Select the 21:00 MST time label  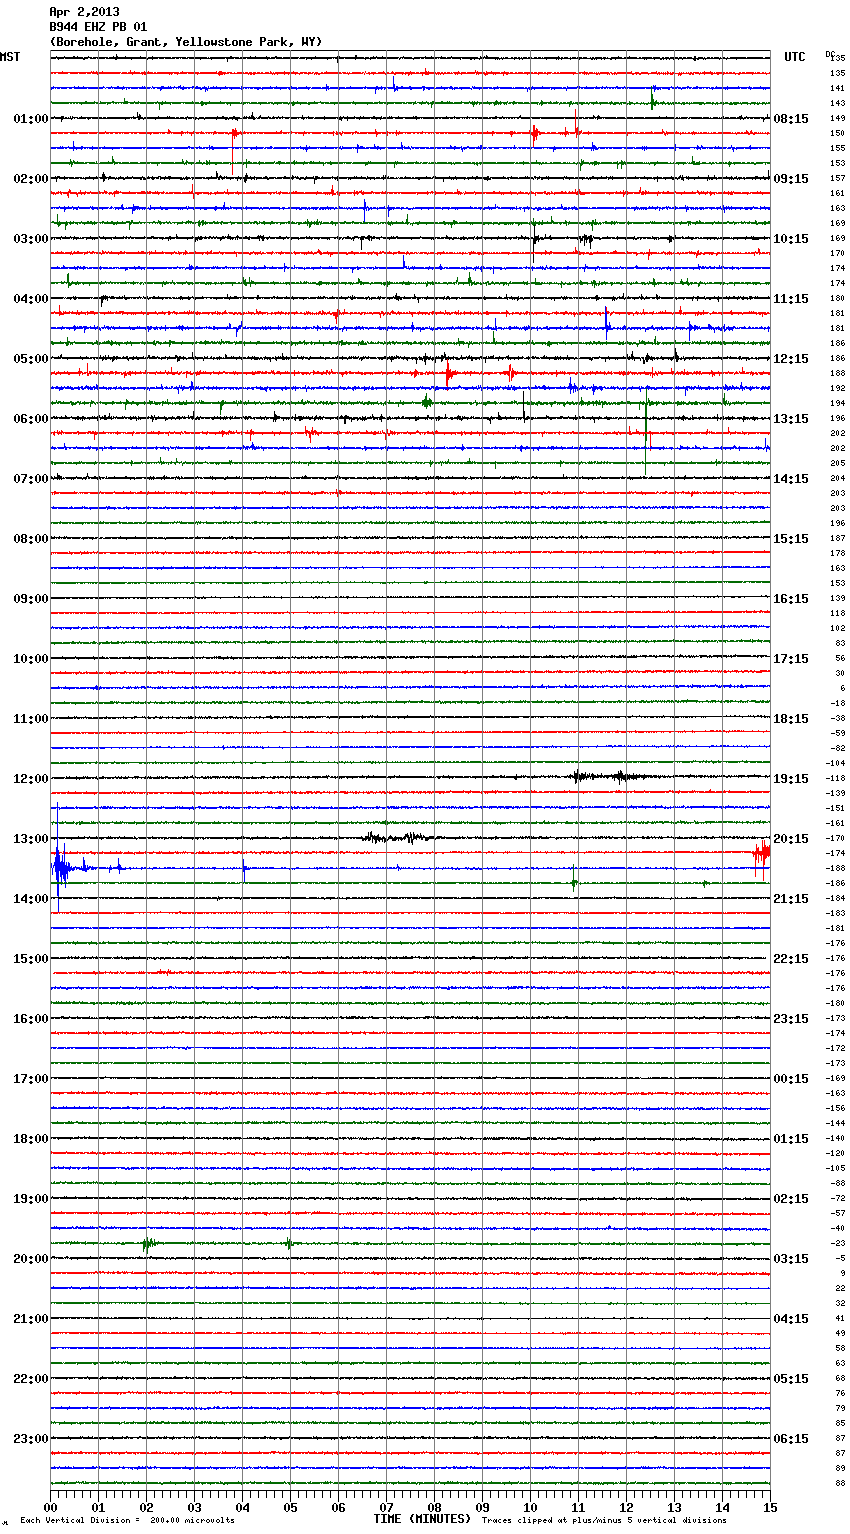[x=31, y=1319]
